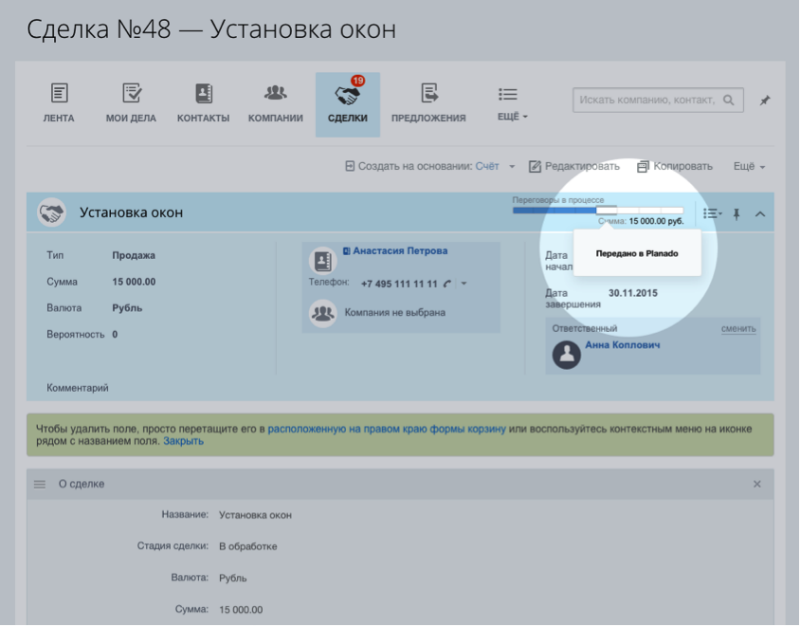Close the О сделке section with the X
The width and height of the screenshot is (800, 626).
757,484
